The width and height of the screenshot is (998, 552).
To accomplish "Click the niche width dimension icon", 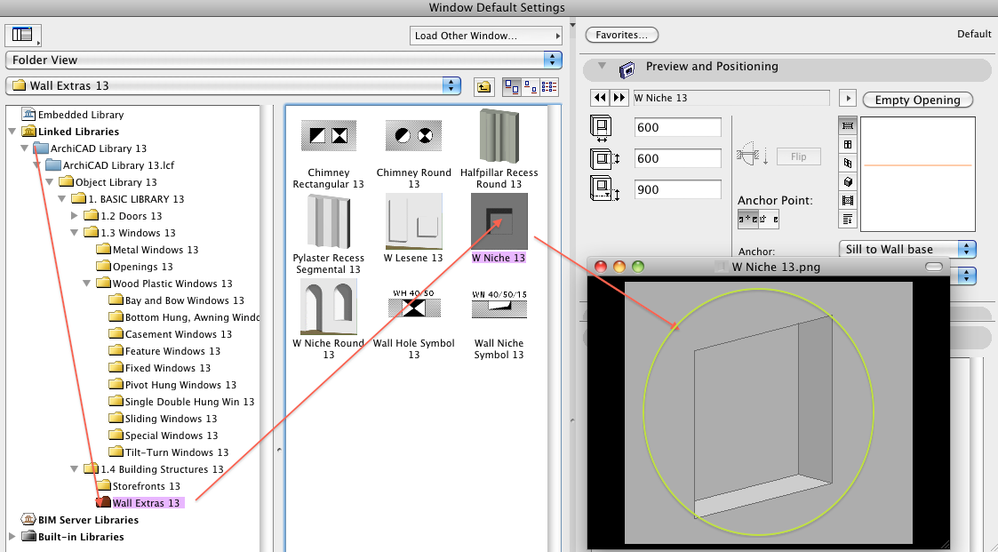I will click(x=601, y=127).
